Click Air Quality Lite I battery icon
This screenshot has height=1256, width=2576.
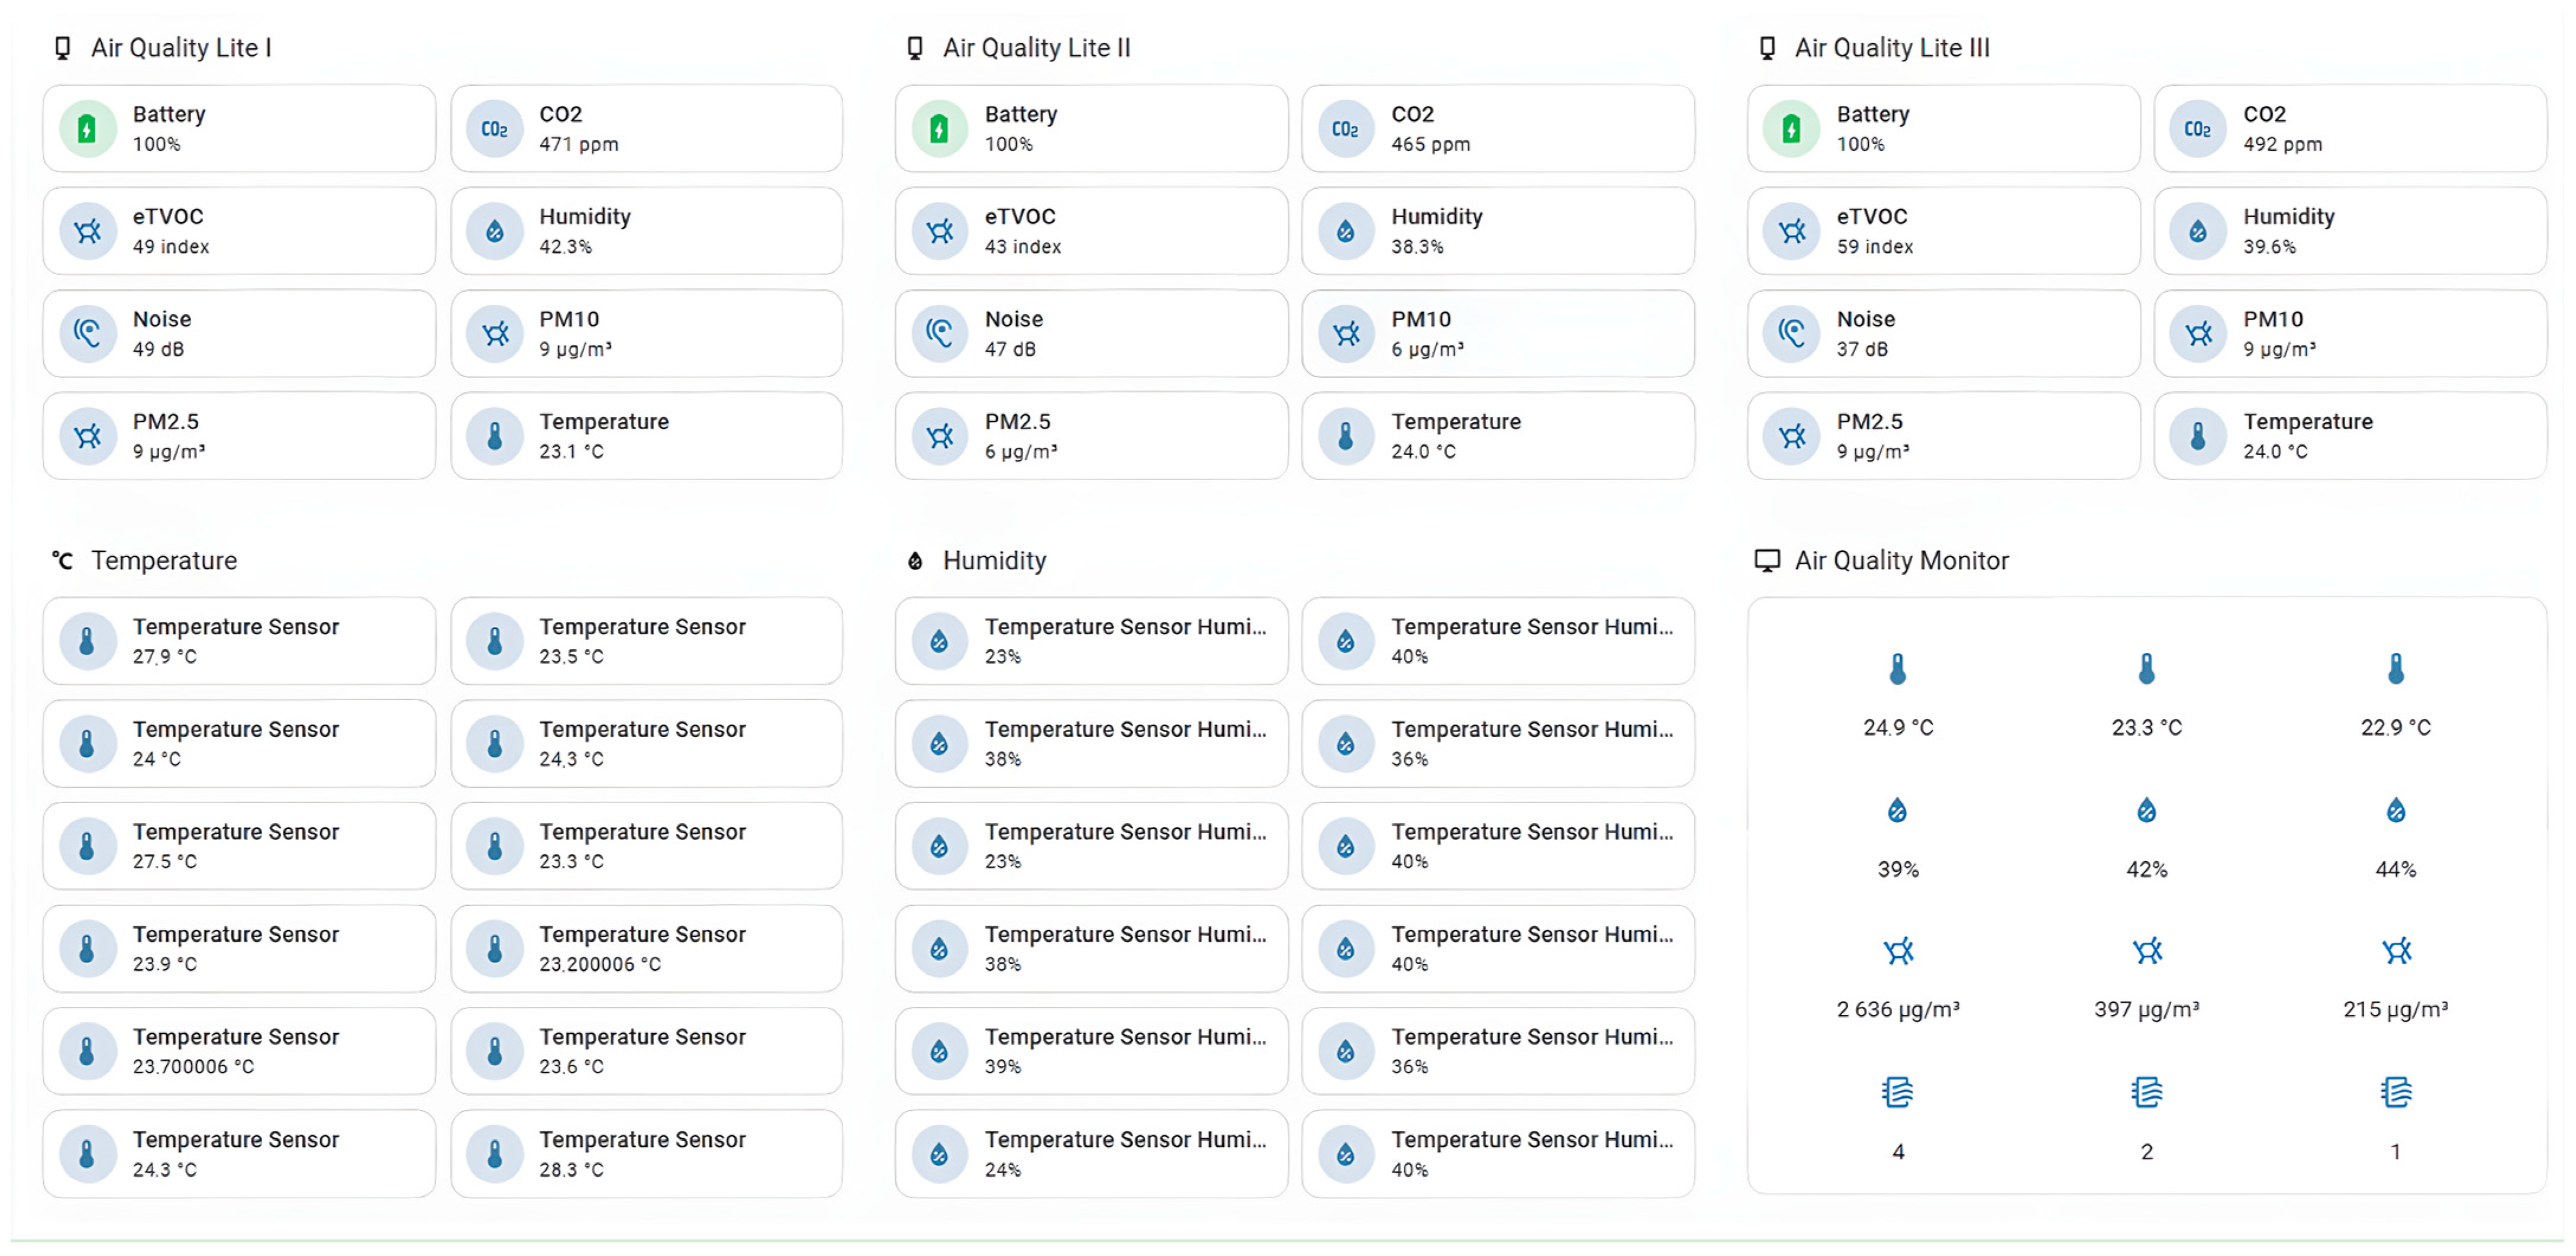point(87,129)
